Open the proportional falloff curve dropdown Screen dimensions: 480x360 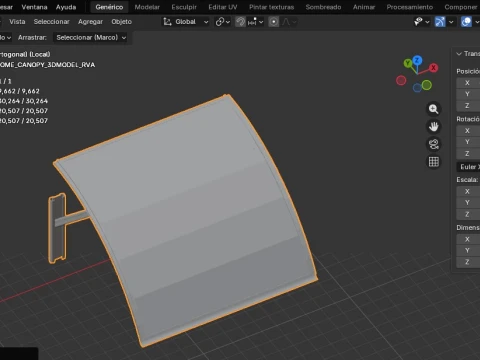289,22
